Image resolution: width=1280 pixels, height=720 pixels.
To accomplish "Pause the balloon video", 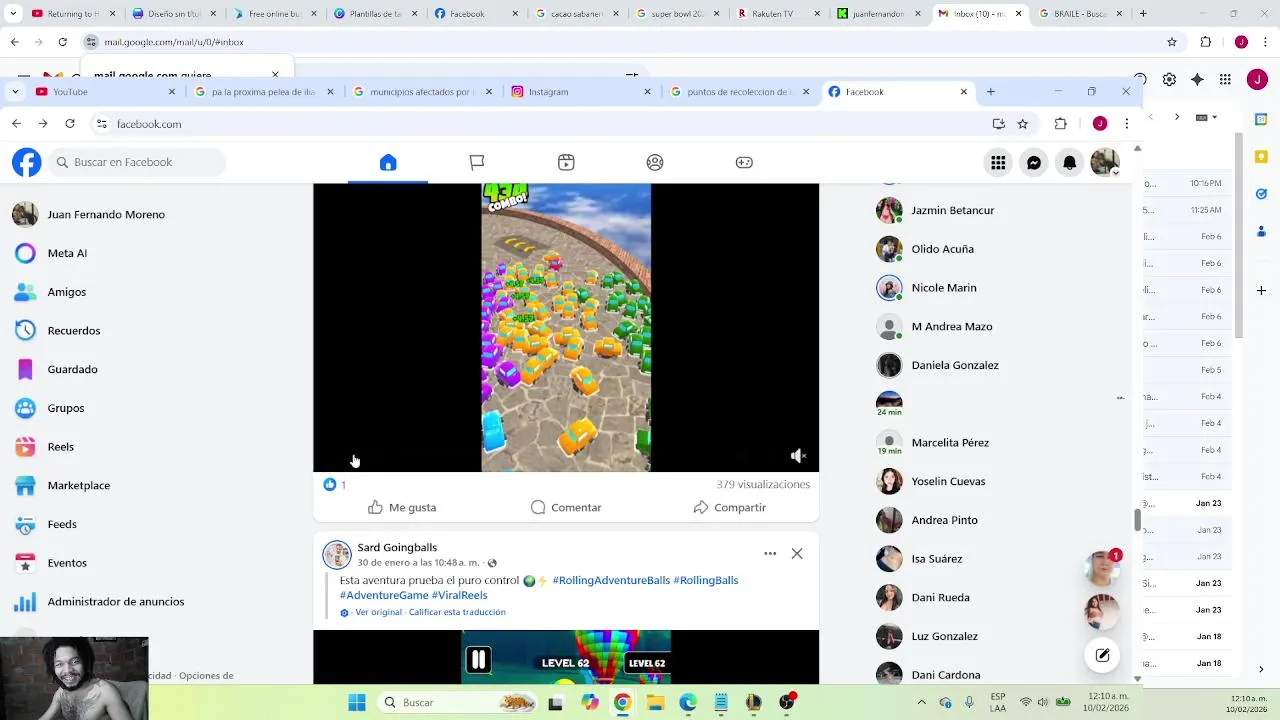I will click(478, 660).
